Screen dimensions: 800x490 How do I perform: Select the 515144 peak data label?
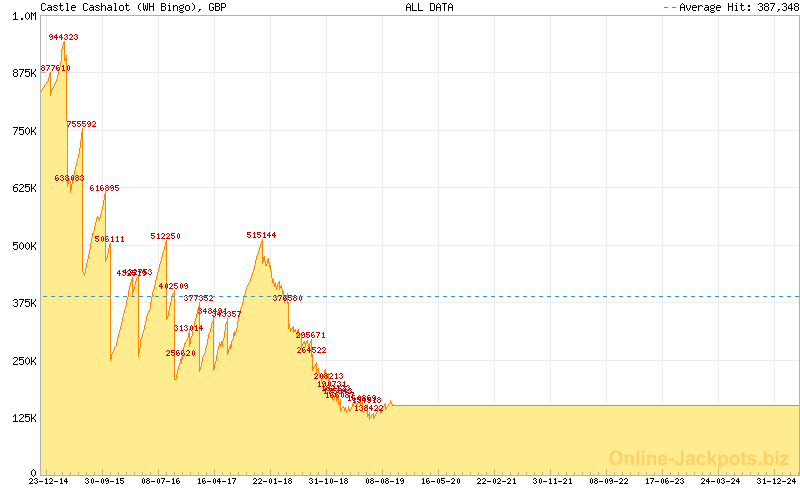[x=261, y=235]
